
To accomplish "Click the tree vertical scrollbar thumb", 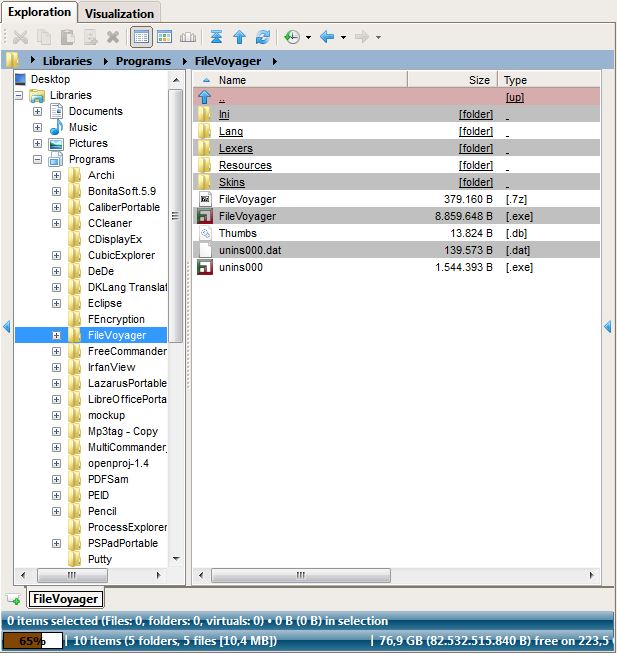I will tap(176, 216).
